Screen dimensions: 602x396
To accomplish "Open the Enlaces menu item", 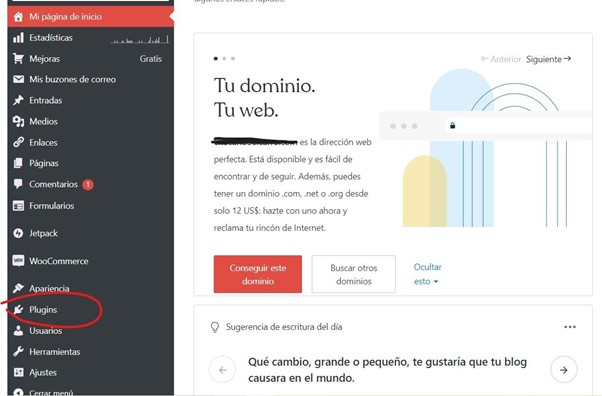I will tap(91, 142).
